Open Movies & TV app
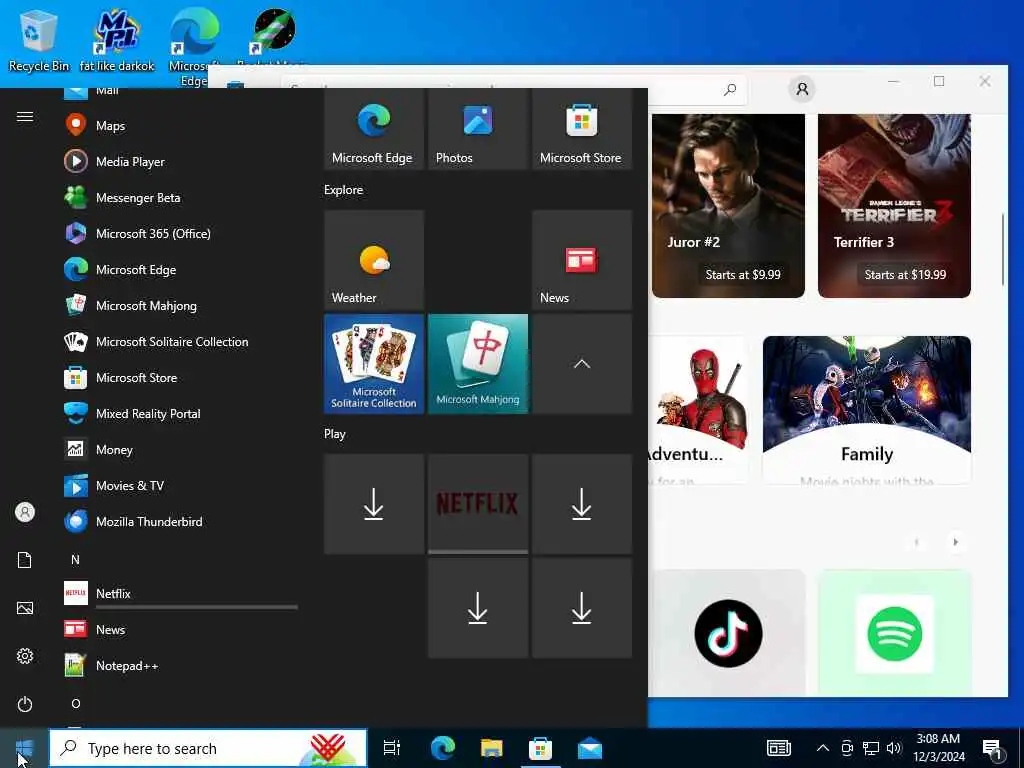 181,485
